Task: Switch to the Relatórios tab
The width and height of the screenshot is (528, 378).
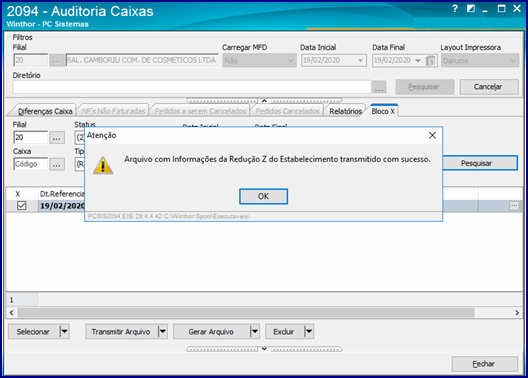Action: point(345,111)
